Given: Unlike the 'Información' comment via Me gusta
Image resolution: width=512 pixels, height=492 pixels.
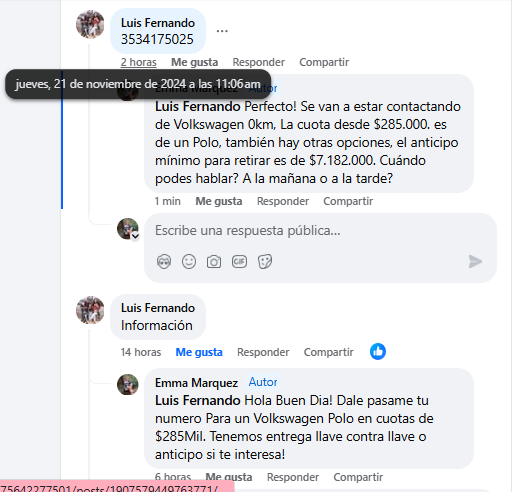Looking at the screenshot, I should [199, 352].
